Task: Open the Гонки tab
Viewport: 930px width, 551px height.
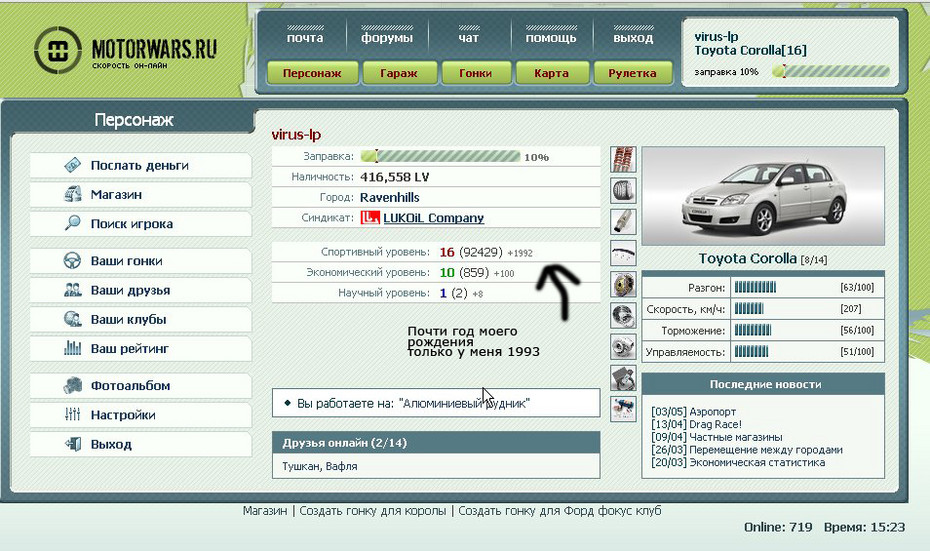Action: click(x=475, y=73)
